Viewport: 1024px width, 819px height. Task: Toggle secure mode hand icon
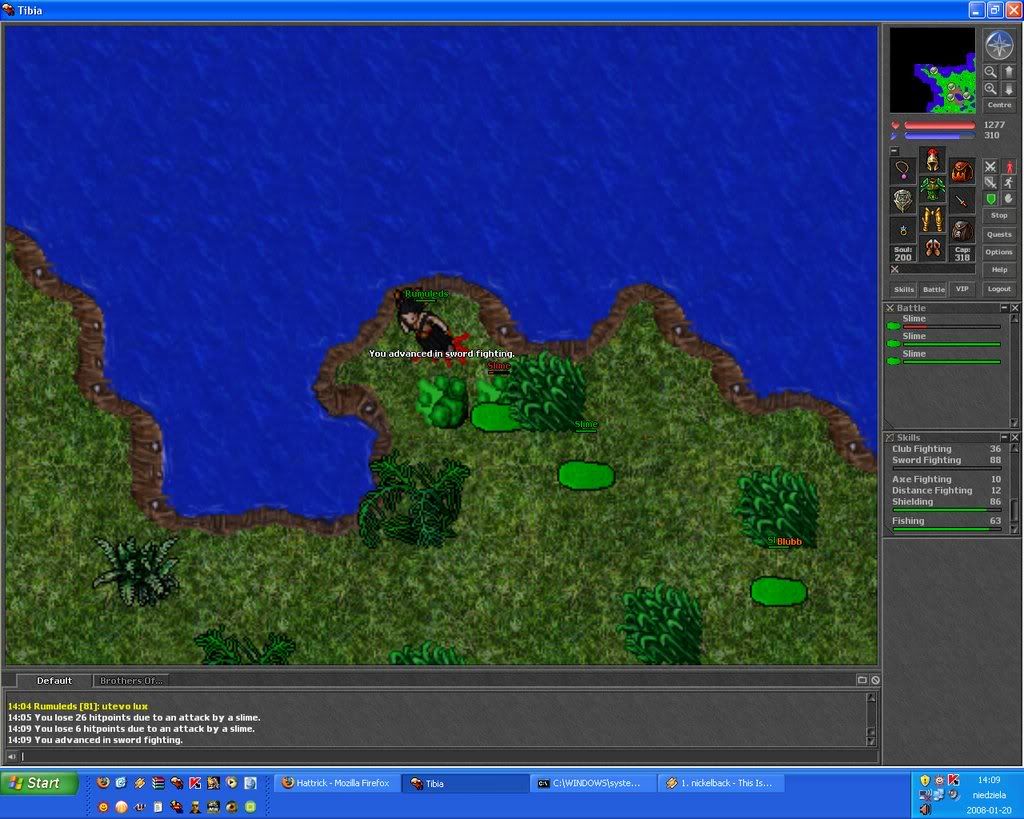[x=1009, y=199]
